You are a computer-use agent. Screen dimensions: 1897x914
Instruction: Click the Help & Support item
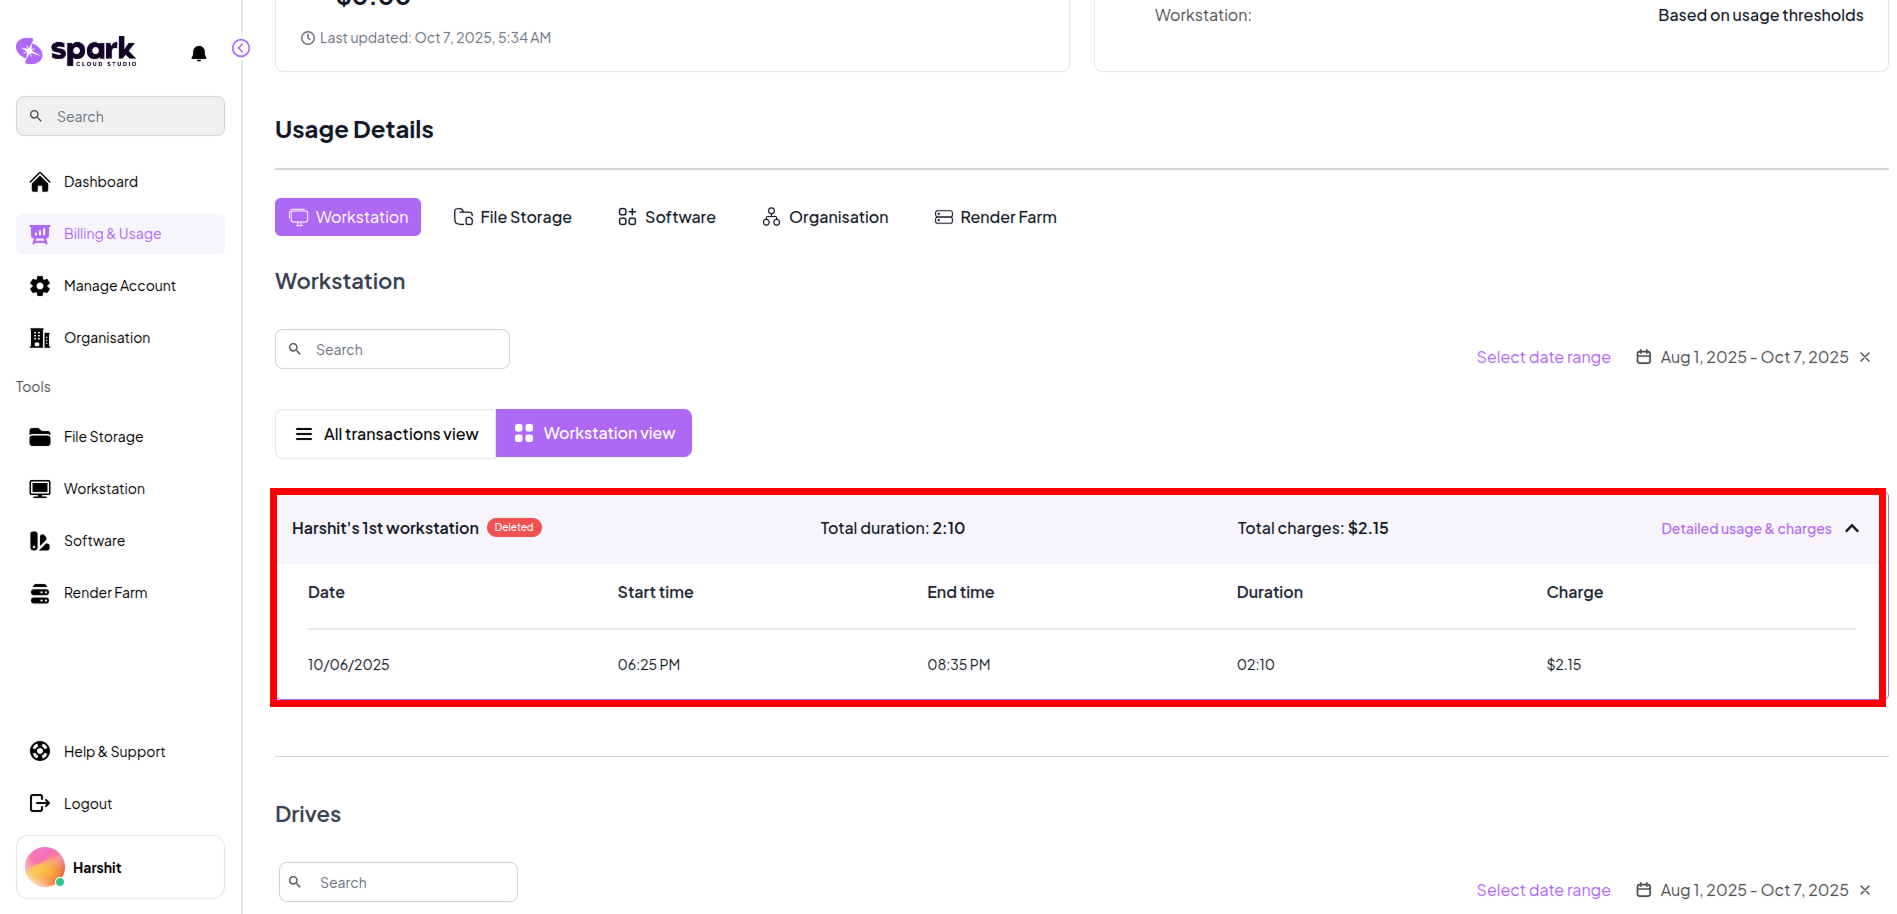coord(114,752)
